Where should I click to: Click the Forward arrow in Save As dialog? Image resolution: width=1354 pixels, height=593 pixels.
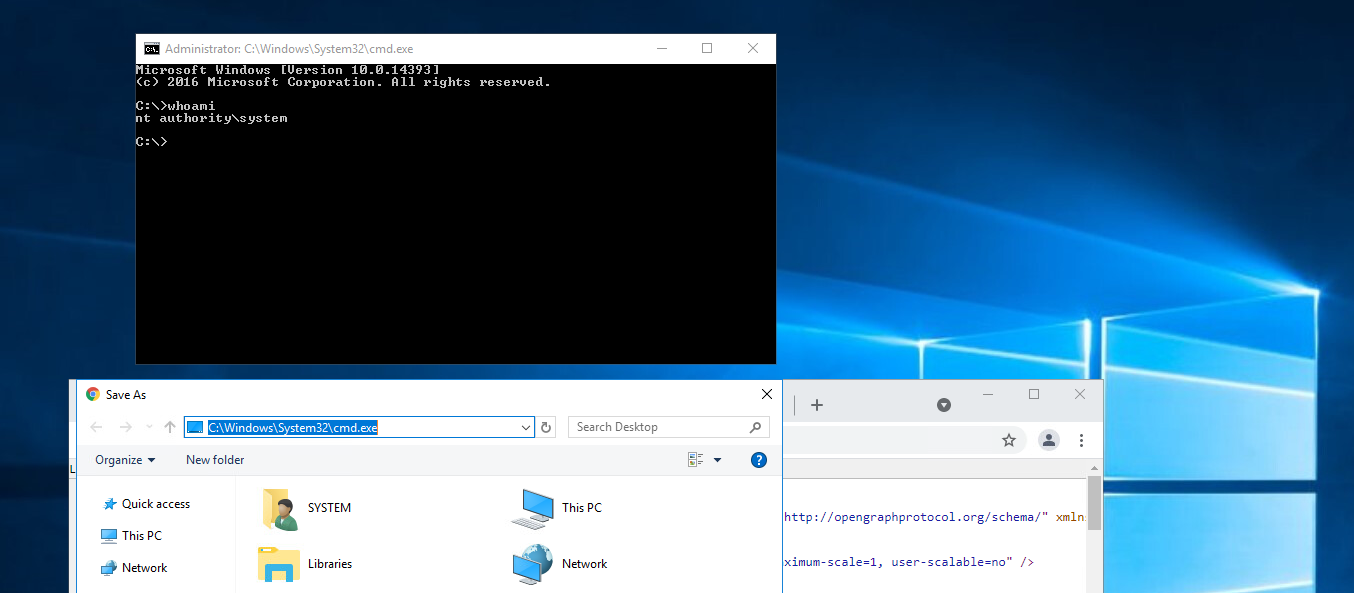[x=125, y=427]
